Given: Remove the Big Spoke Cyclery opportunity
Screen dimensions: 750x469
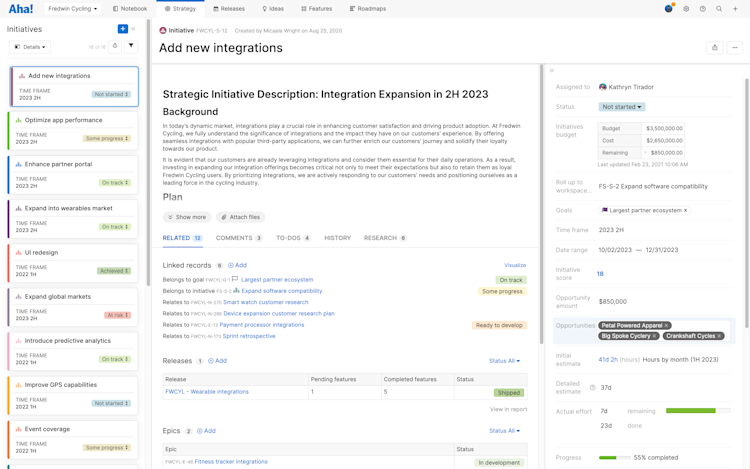Looking at the screenshot, I should click(x=654, y=336).
